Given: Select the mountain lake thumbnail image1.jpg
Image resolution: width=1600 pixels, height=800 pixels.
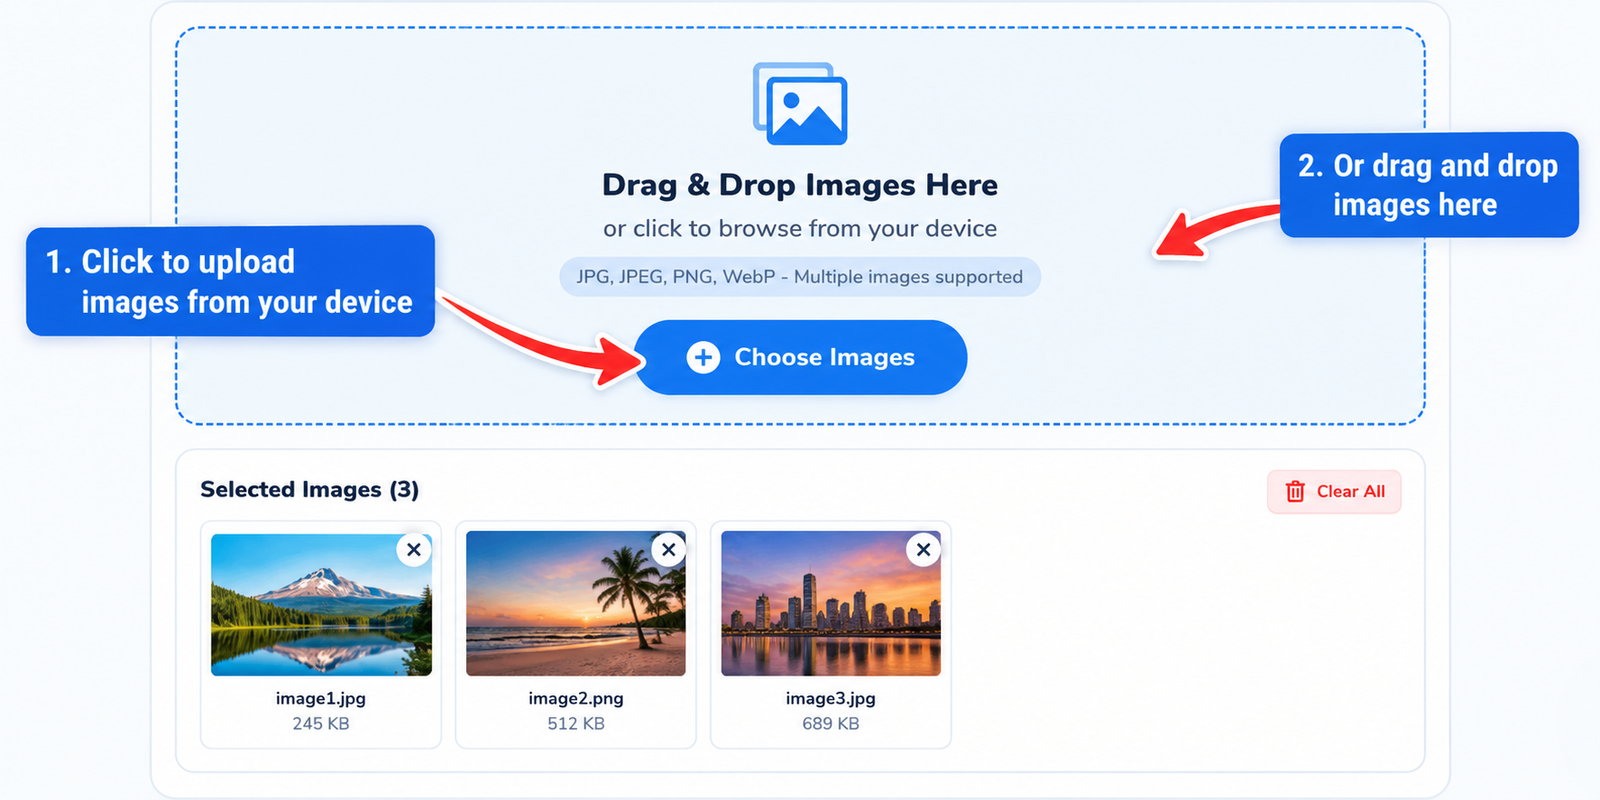Looking at the screenshot, I should (x=321, y=604).
